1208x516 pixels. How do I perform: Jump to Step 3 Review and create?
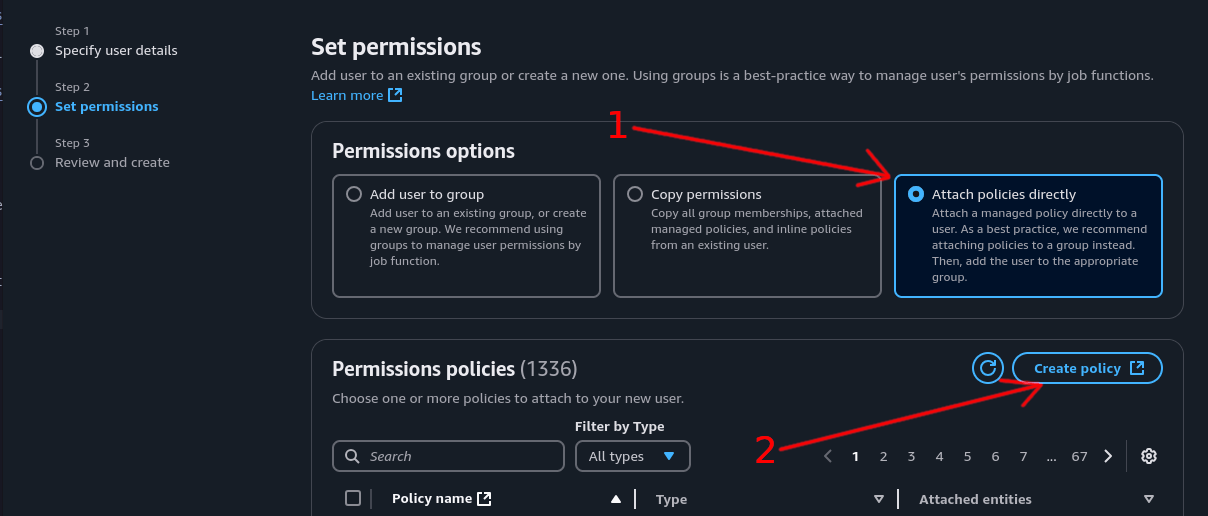pyautogui.click(x=112, y=162)
